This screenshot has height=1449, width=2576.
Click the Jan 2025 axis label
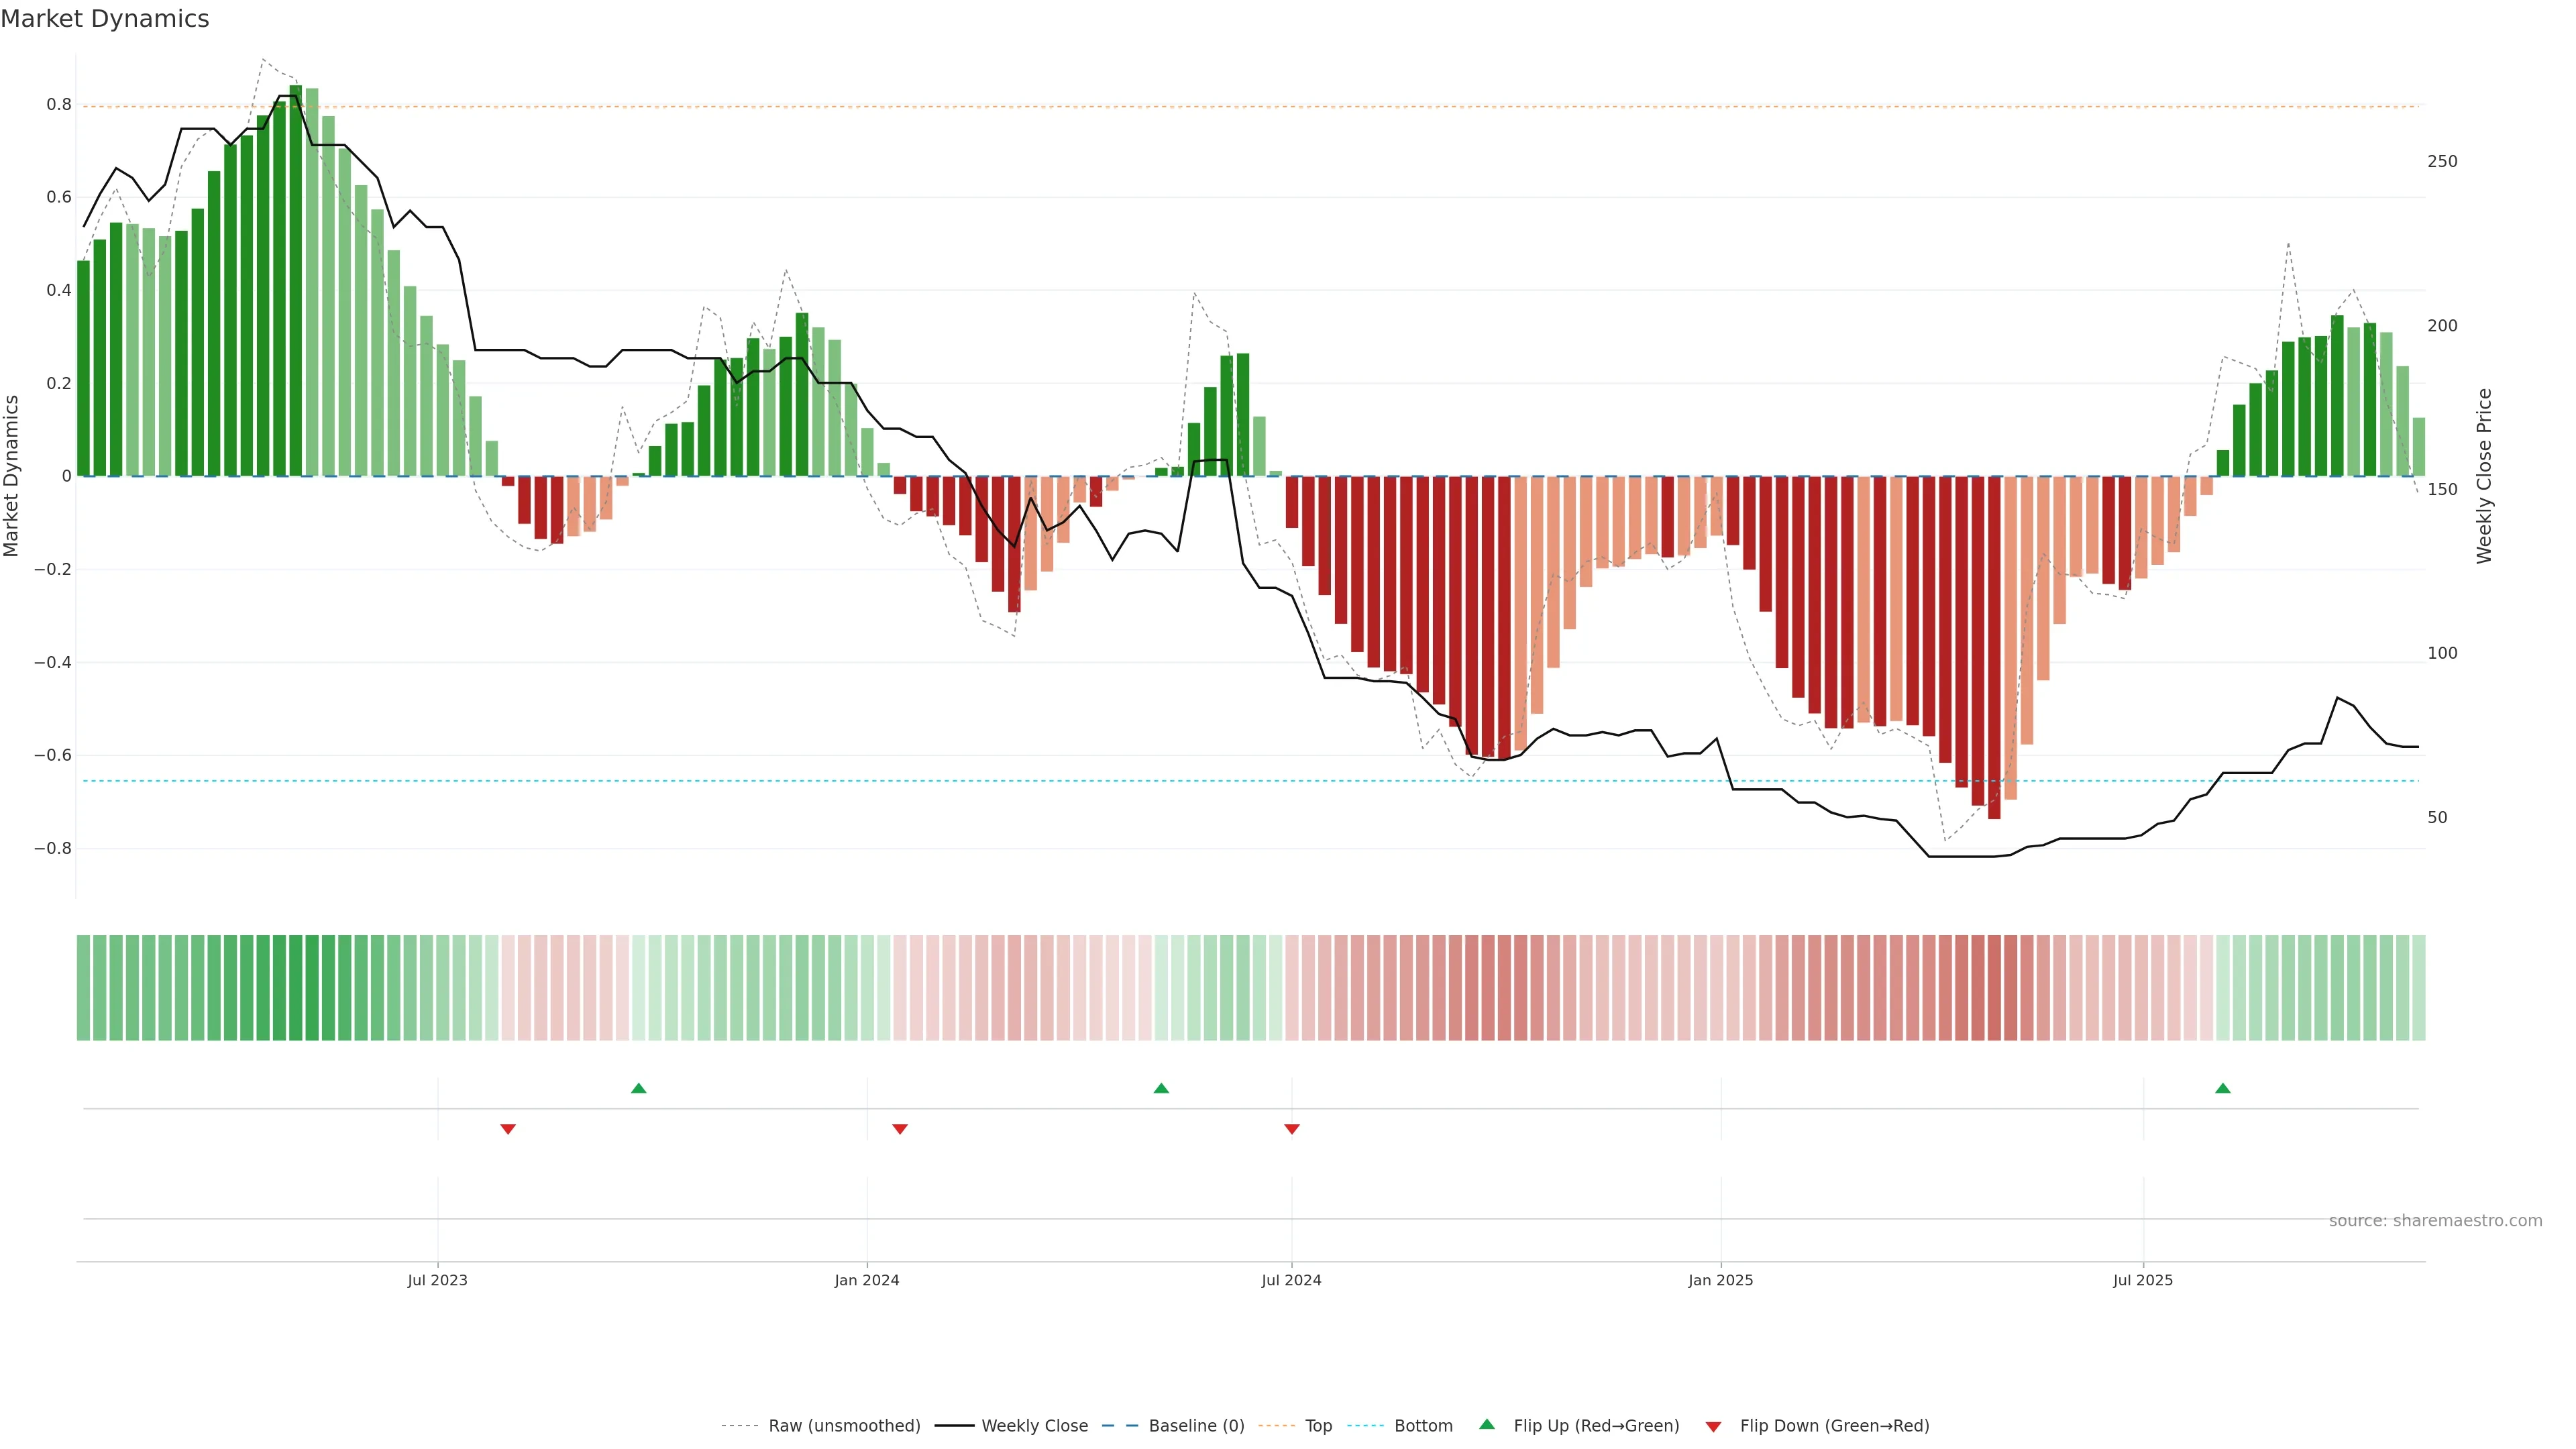[1720, 1281]
